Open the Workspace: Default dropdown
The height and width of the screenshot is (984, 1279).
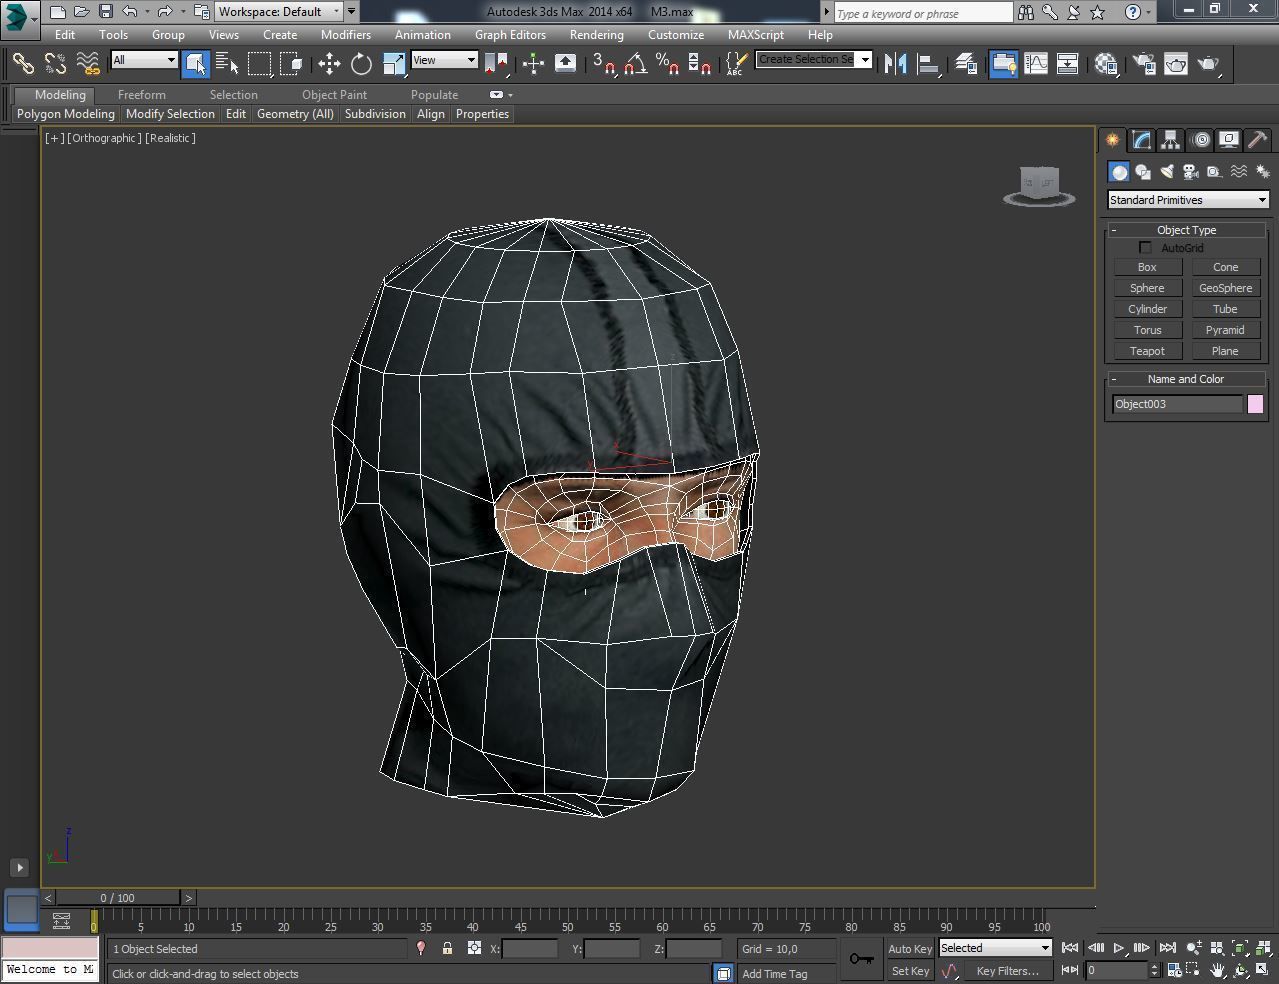pos(279,12)
